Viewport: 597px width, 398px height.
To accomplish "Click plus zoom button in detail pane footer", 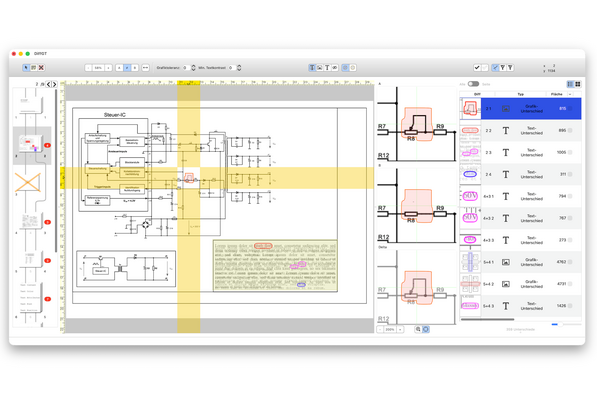I will tap(400, 329).
